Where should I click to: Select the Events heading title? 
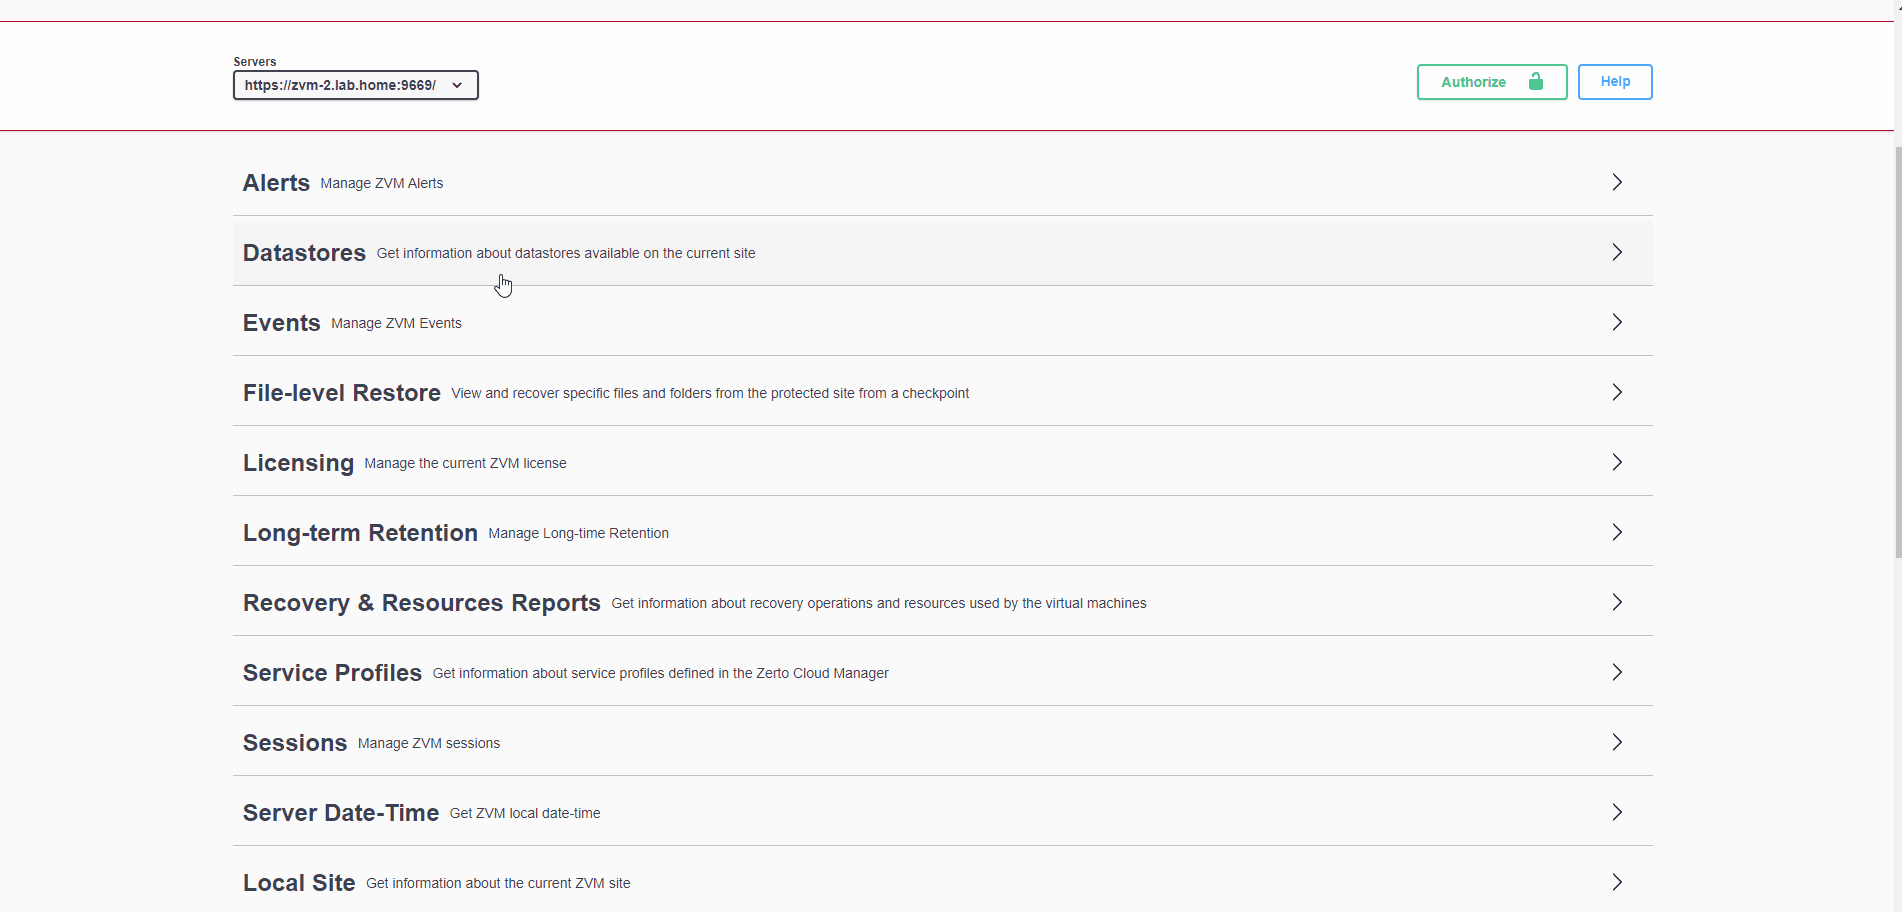(281, 323)
